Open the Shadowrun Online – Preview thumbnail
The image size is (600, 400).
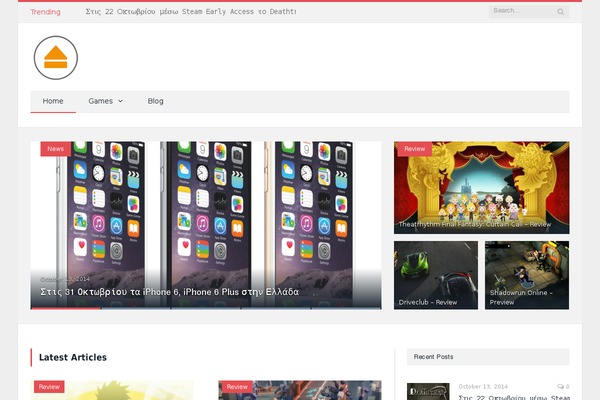click(x=527, y=275)
